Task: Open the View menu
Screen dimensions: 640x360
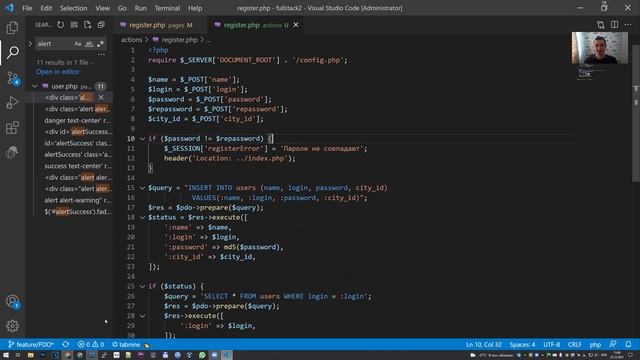Action: coord(102,8)
